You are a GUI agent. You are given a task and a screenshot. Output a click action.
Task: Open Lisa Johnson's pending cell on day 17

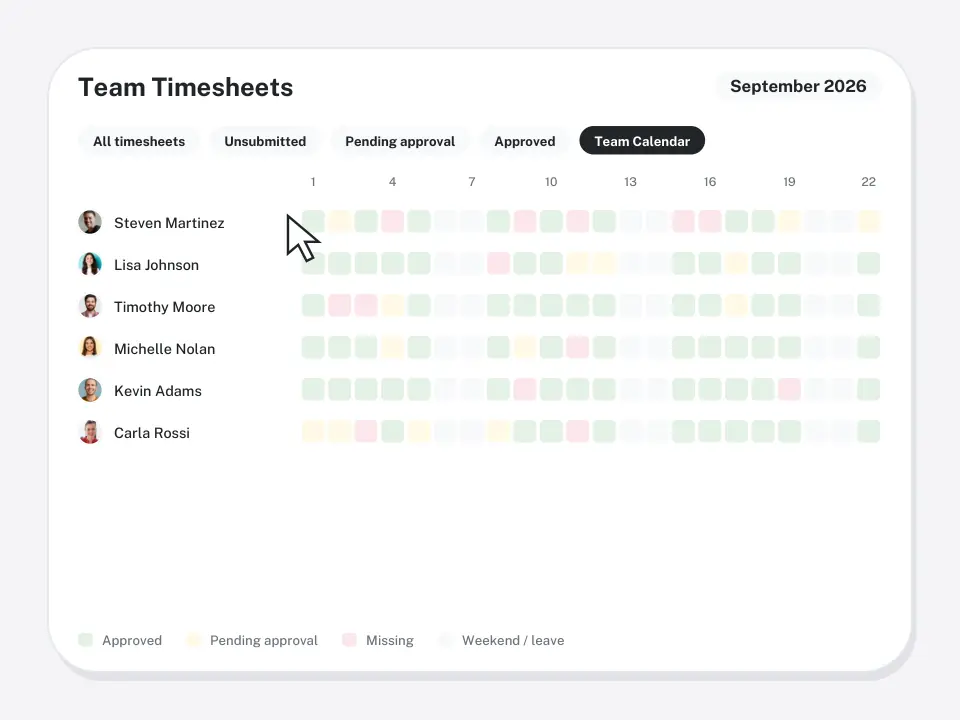tap(736, 263)
